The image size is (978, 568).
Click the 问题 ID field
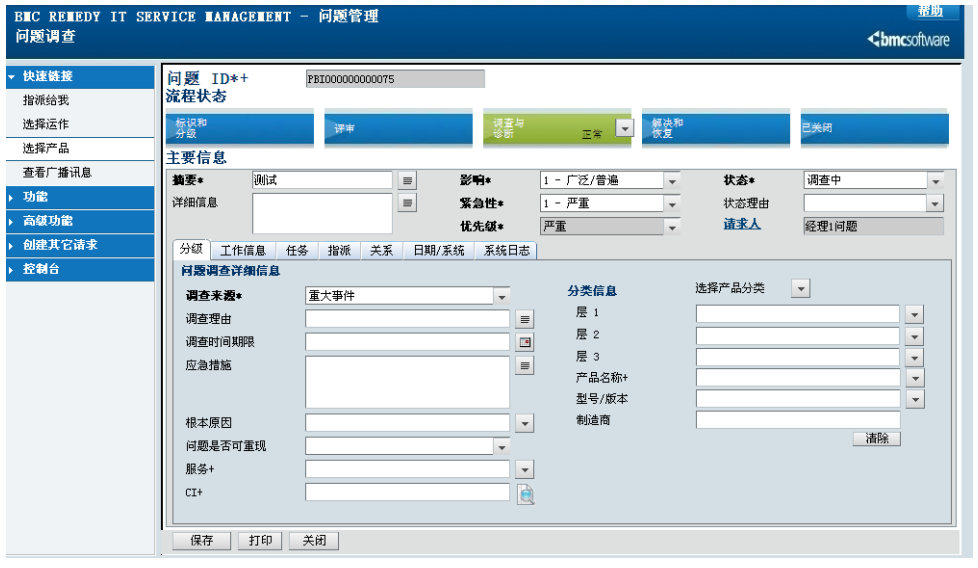(x=395, y=79)
